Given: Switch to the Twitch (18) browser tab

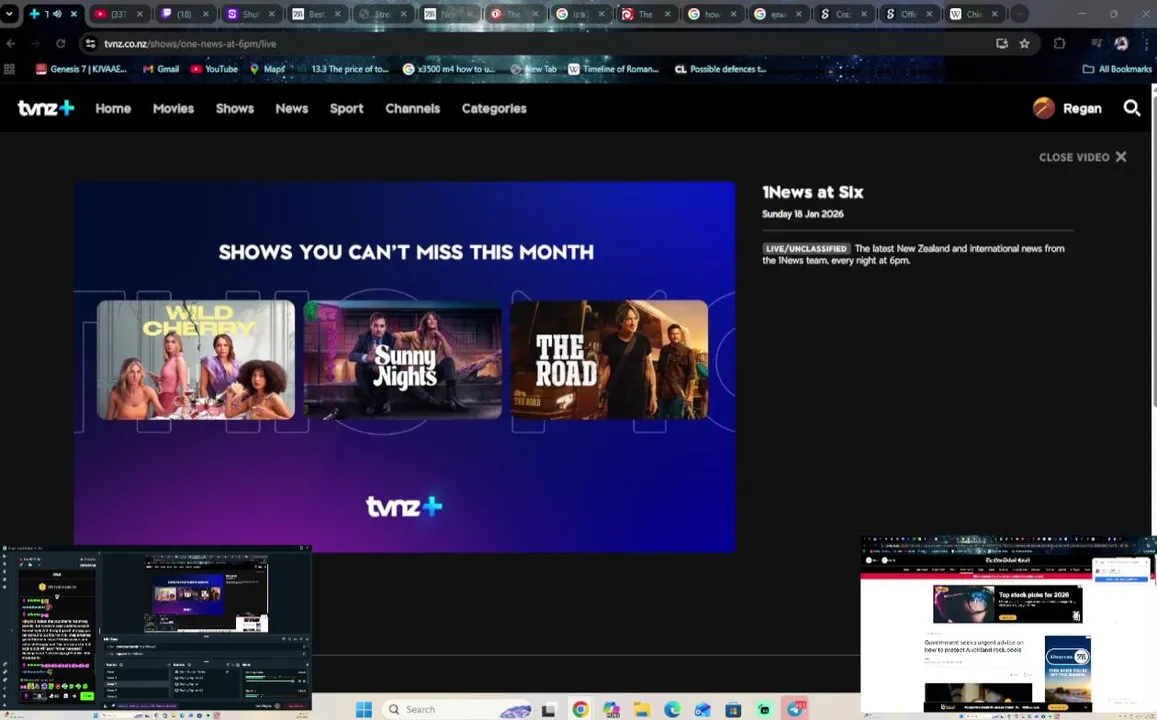Looking at the screenshot, I should coord(184,14).
